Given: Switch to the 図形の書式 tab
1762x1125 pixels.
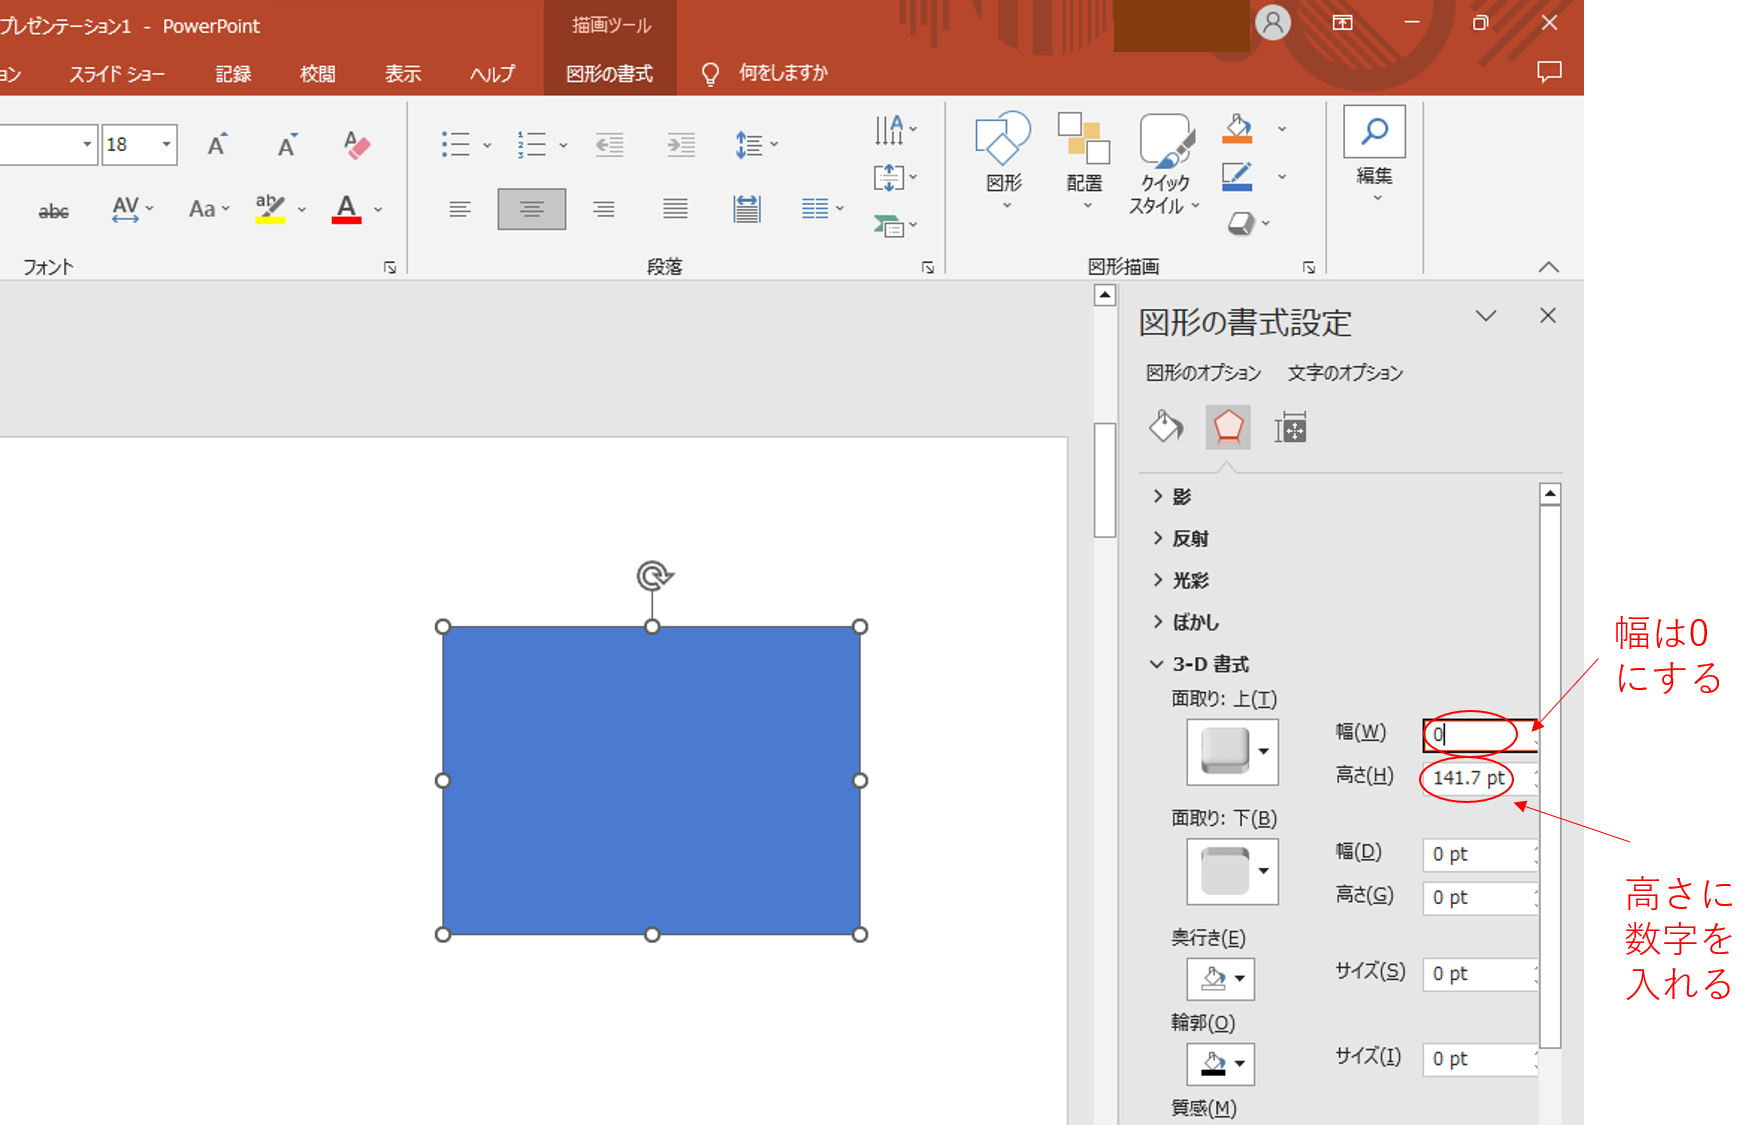Looking at the screenshot, I should point(609,74).
